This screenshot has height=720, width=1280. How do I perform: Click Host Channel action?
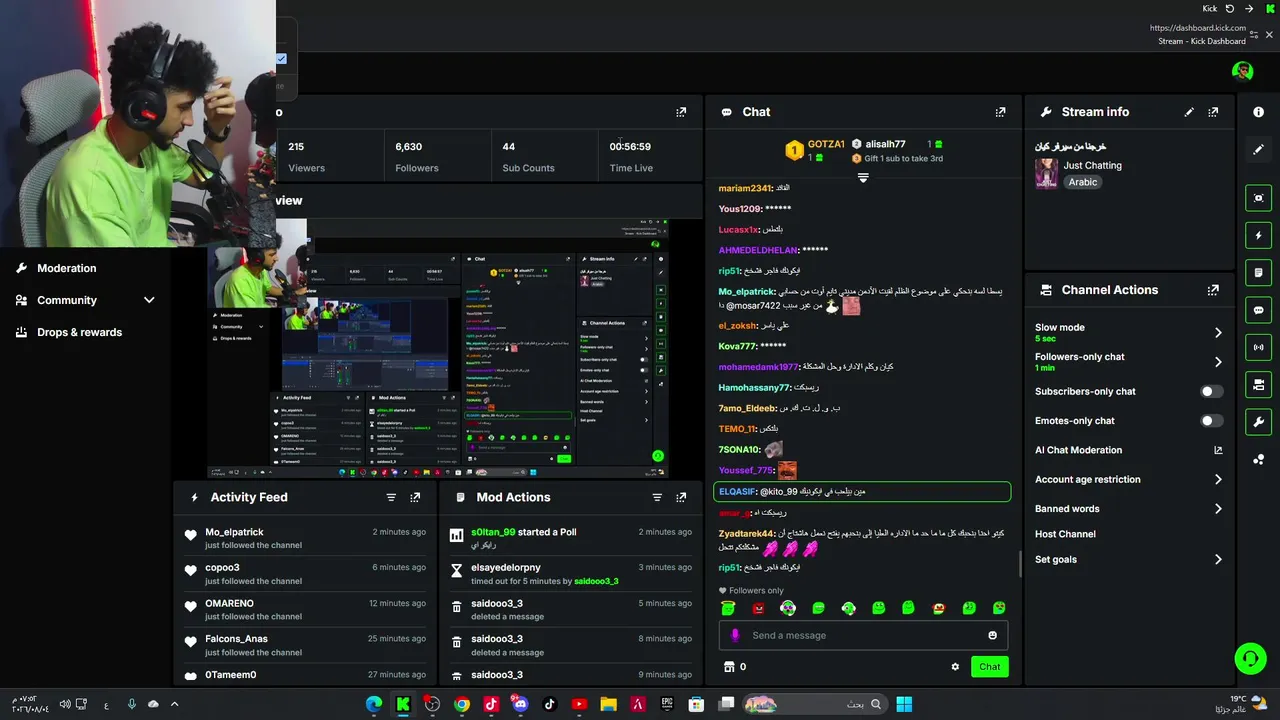[x=1065, y=534]
